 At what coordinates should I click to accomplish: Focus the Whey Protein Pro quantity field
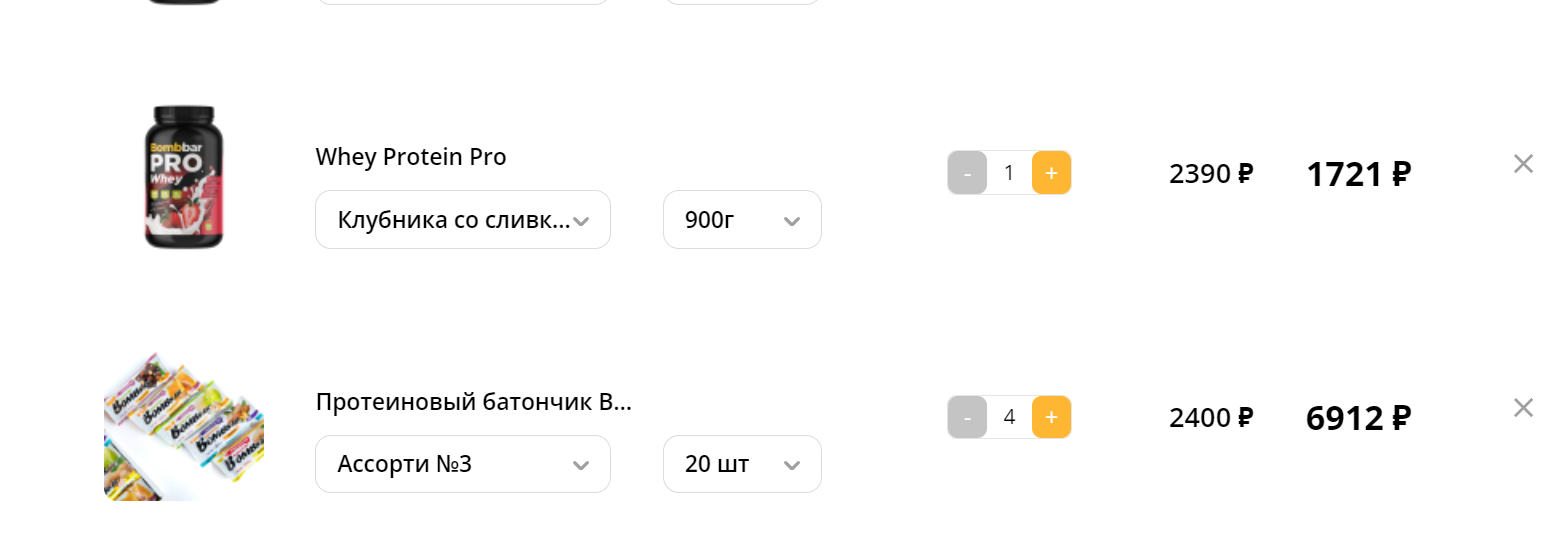[x=1009, y=173]
